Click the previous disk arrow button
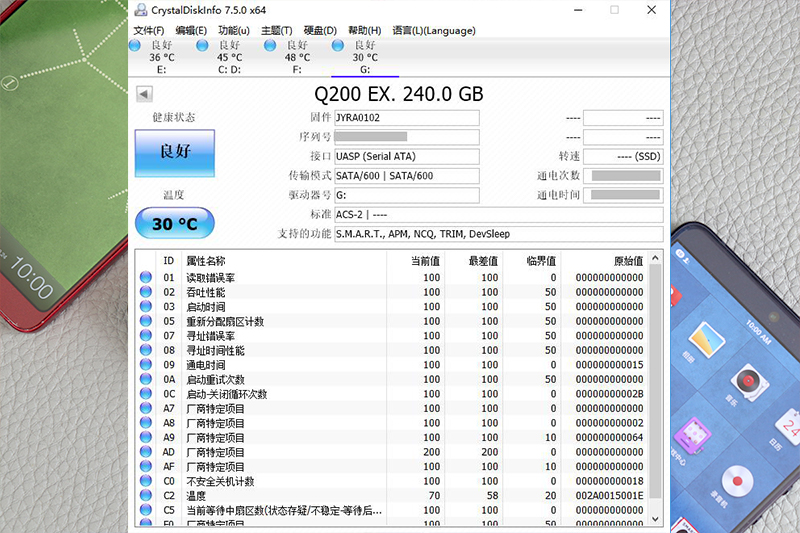 [144, 94]
